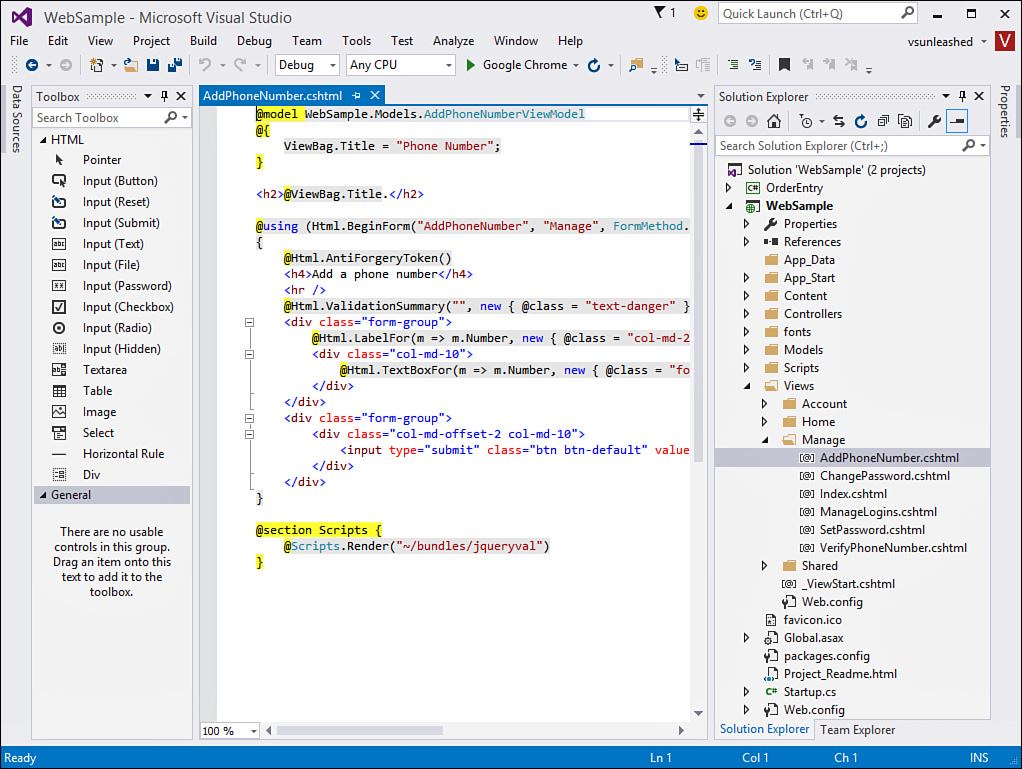Click the editor horizontal scrollbar thumb

[360, 731]
